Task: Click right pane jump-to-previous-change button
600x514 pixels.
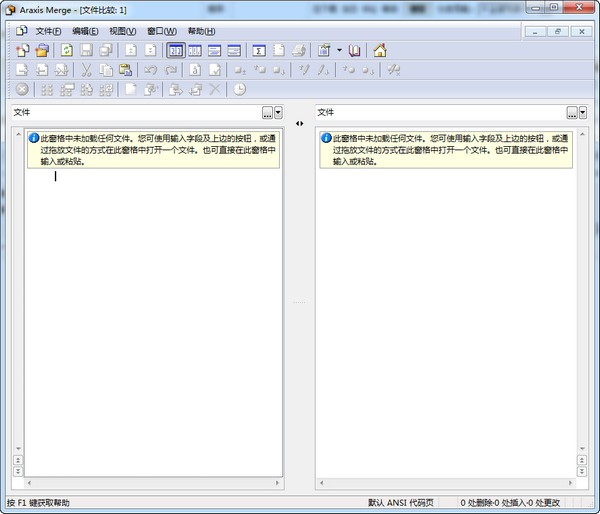Action: [582, 460]
